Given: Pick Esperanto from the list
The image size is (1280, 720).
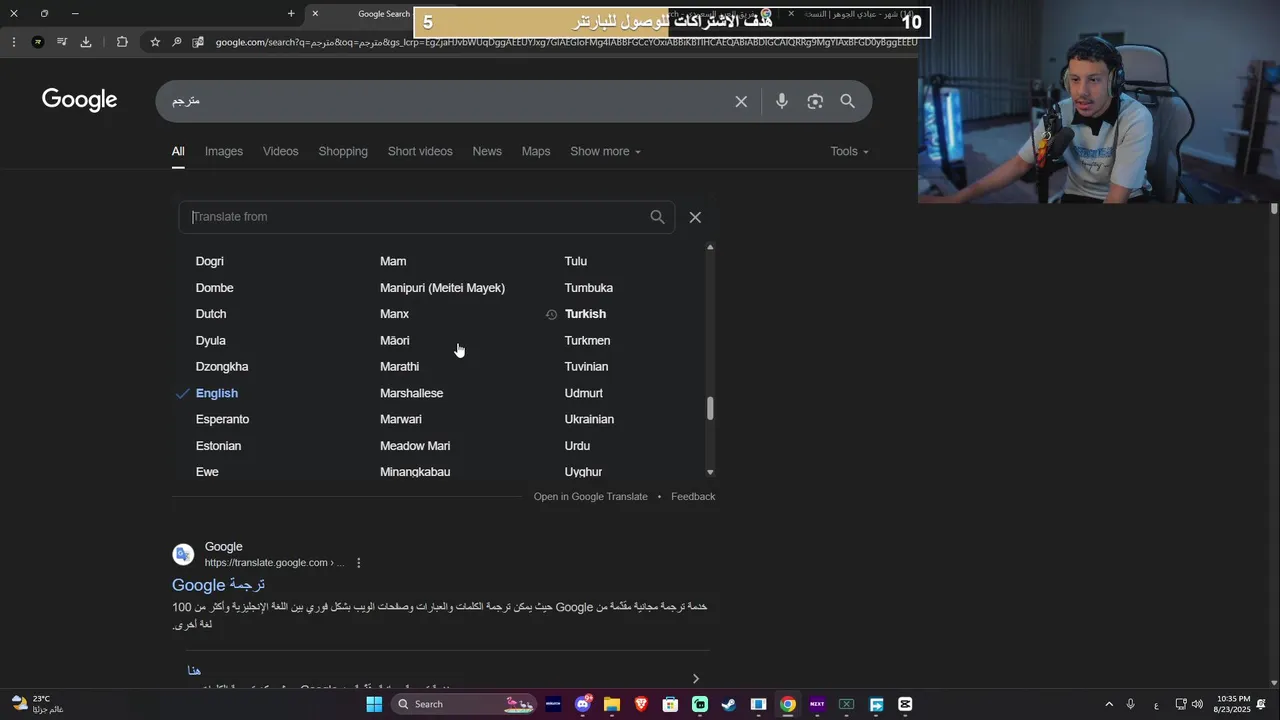Looking at the screenshot, I should point(222,420).
